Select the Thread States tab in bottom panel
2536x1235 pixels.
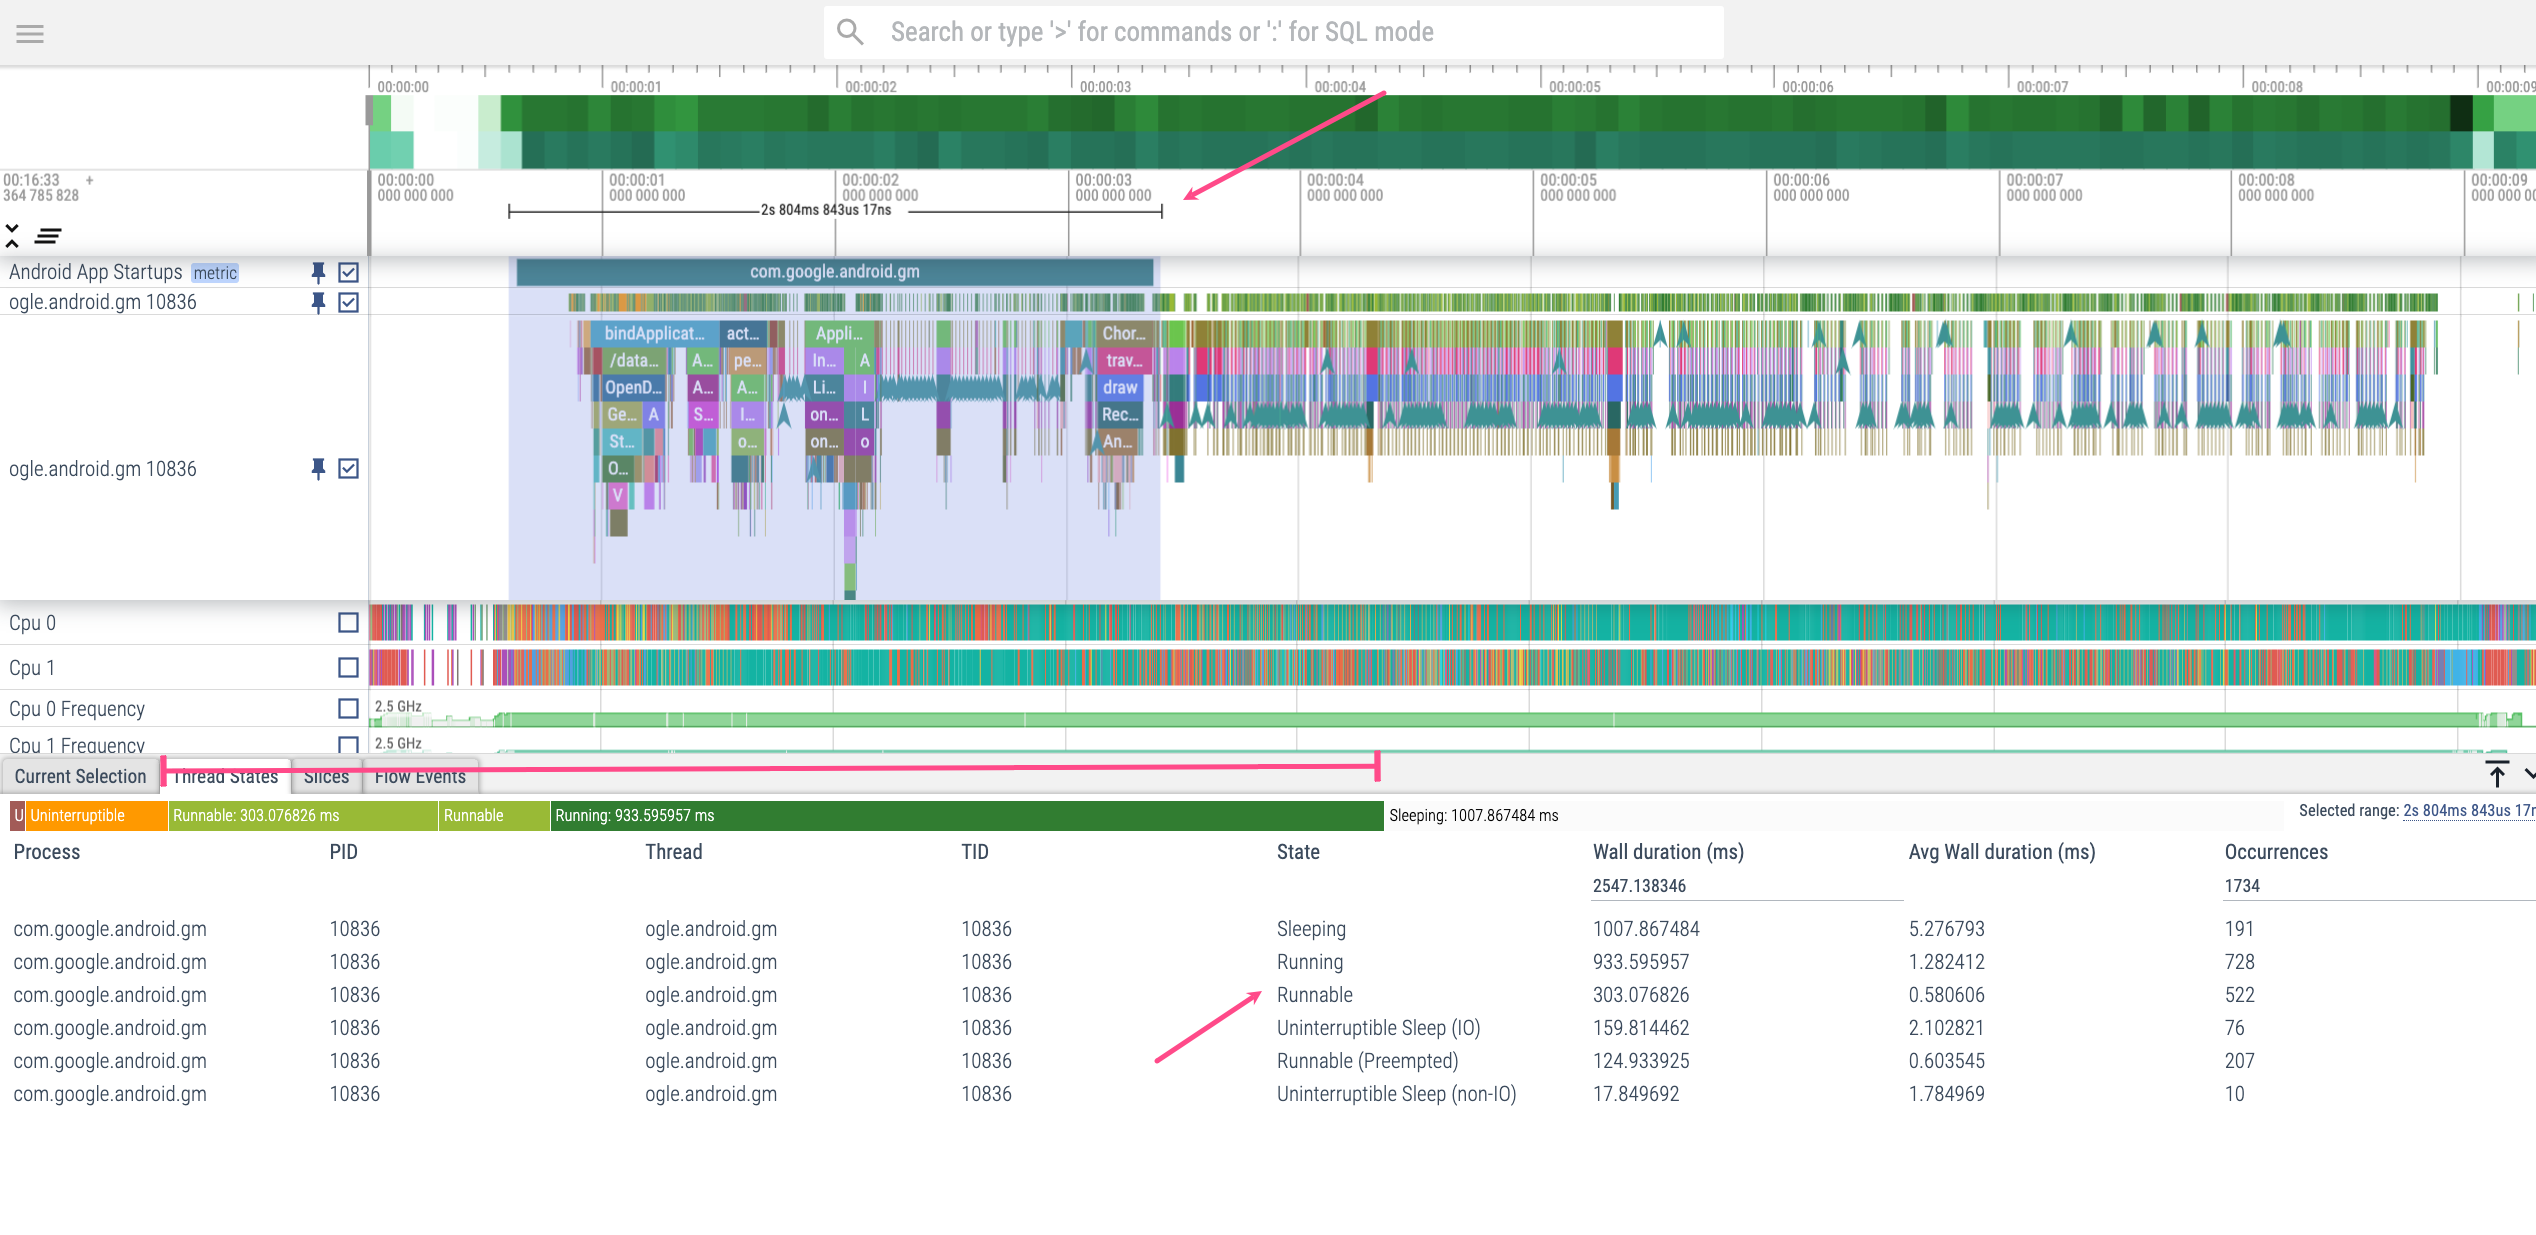point(228,778)
